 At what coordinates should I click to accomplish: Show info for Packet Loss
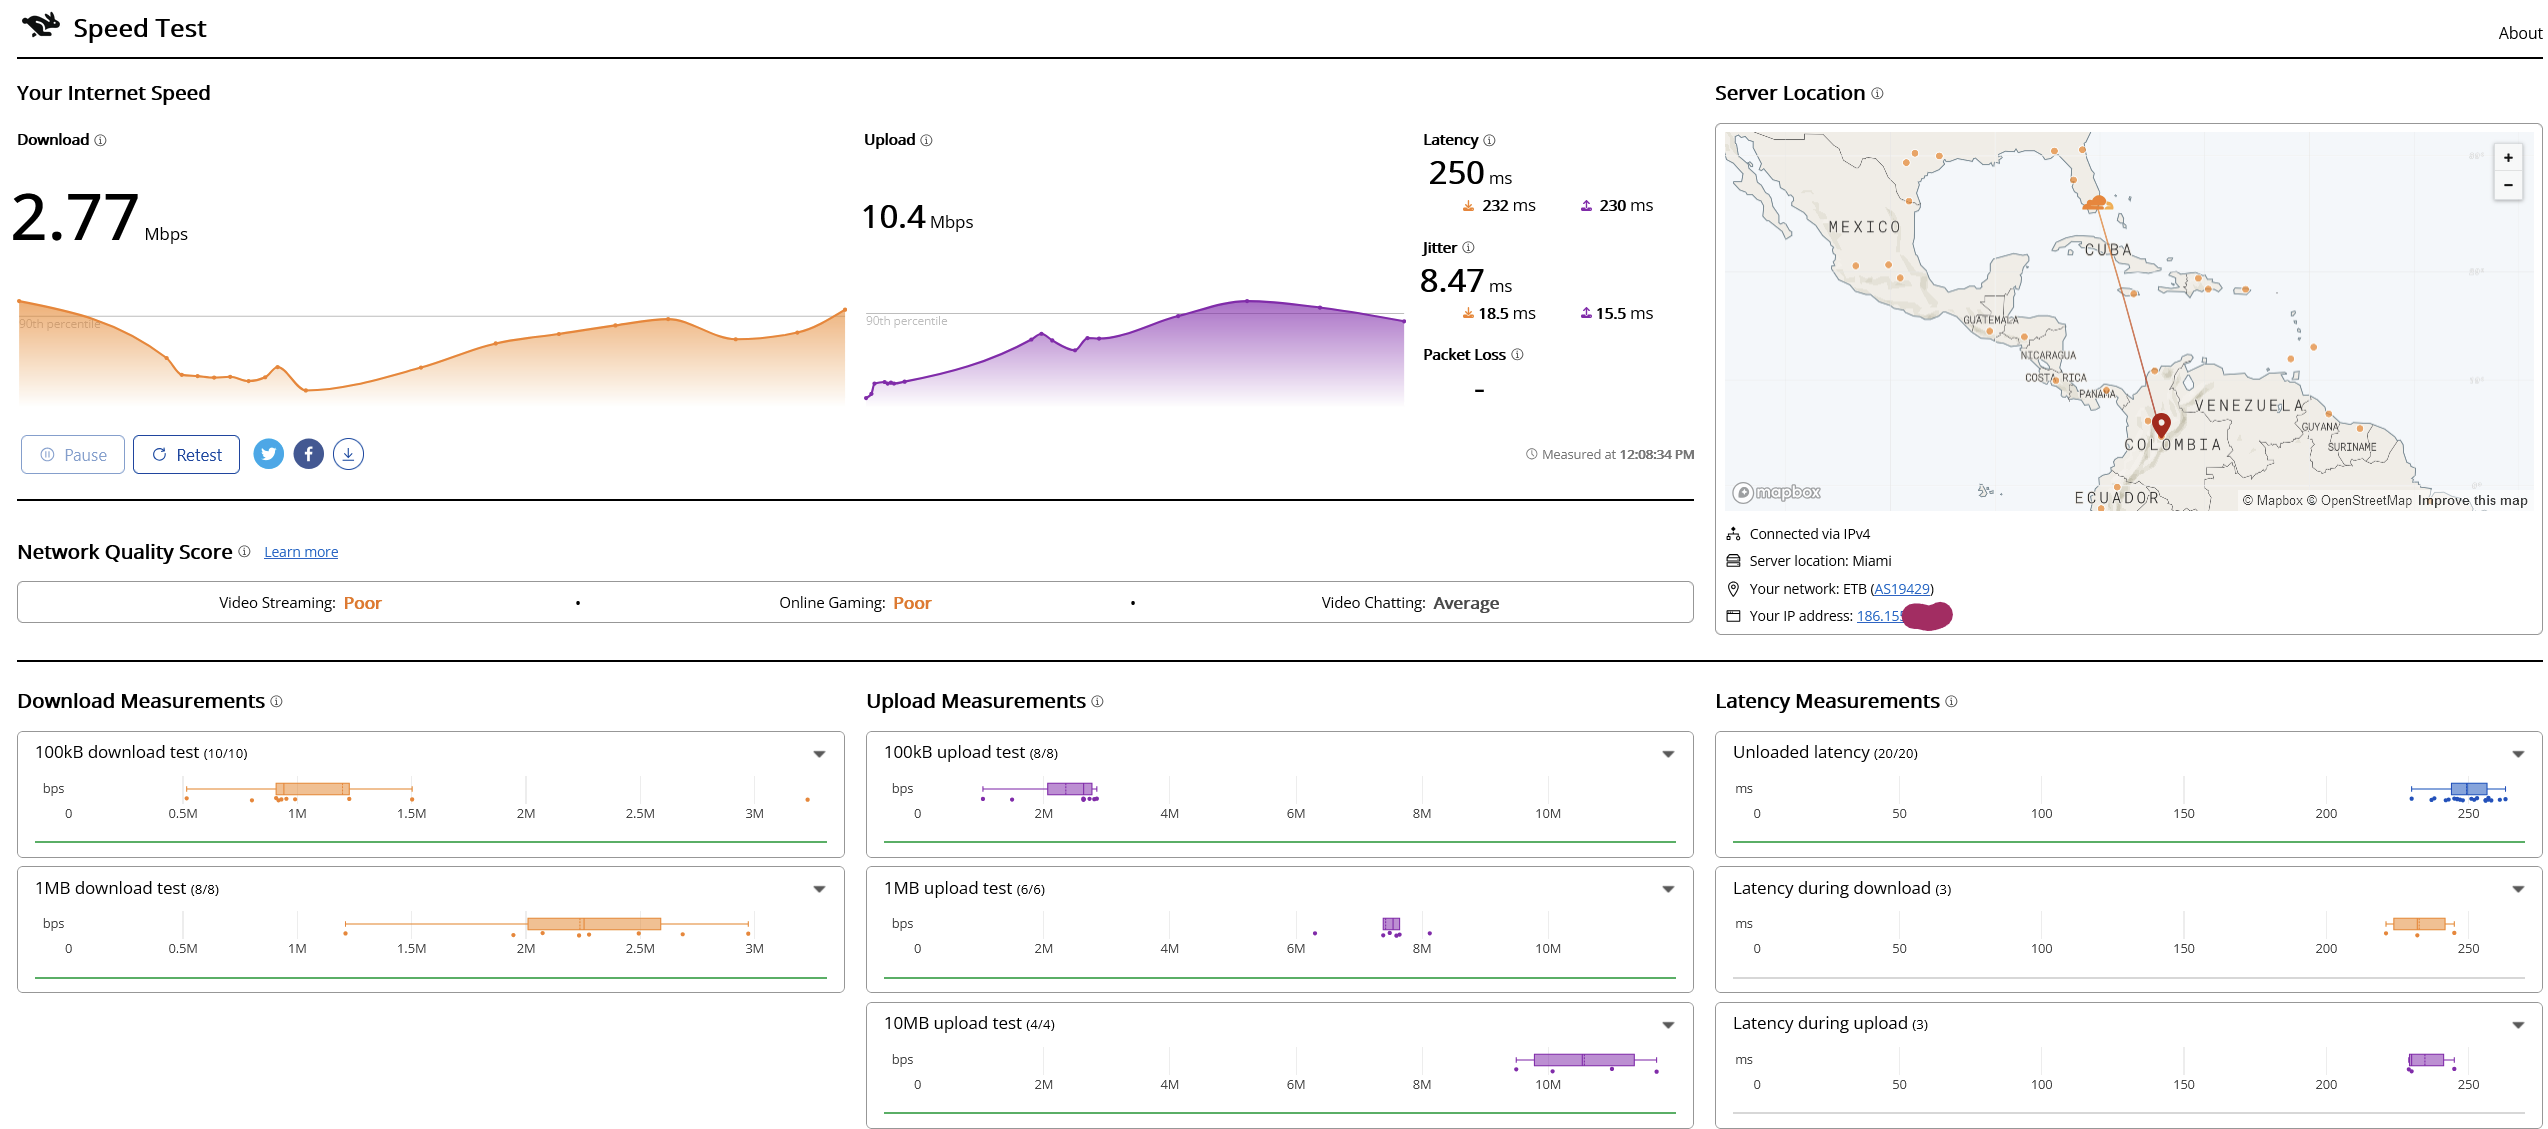click(x=1517, y=354)
